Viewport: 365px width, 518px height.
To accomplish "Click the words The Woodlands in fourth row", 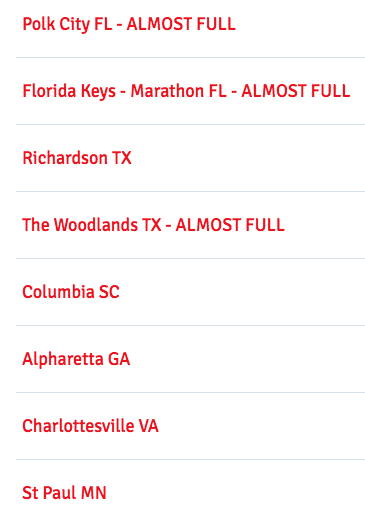I will click(80, 225).
